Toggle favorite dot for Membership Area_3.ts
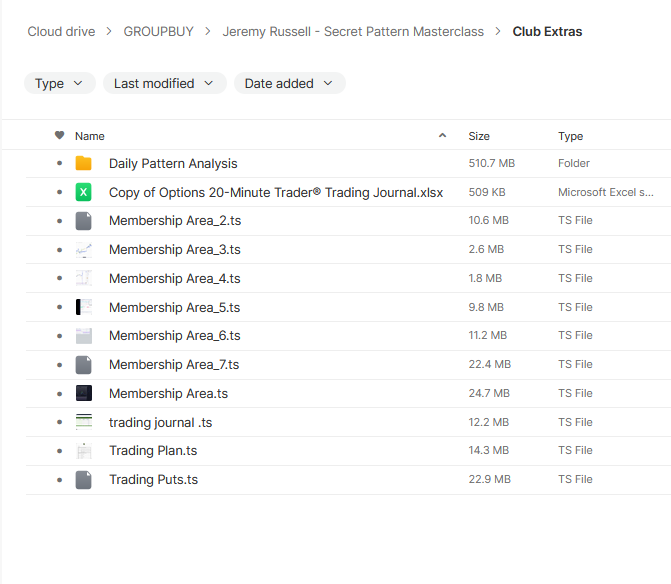Screen dimensions: 671x584 (59, 250)
